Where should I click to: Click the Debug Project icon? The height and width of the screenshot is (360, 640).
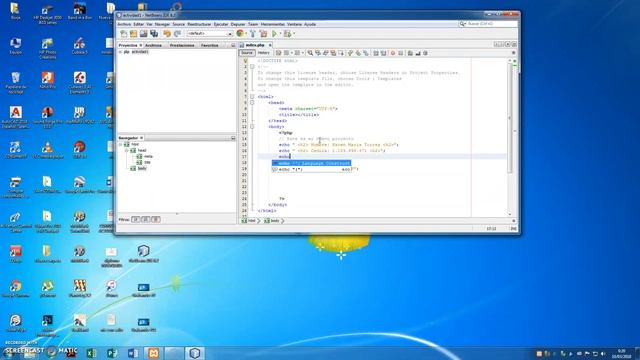click(x=287, y=34)
